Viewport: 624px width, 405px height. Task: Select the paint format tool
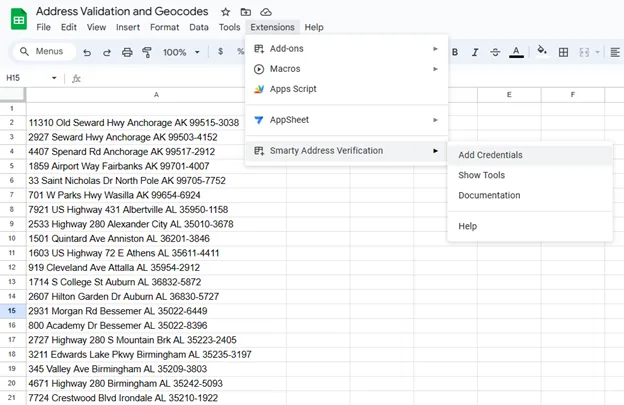pyautogui.click(x=147, y=52)
